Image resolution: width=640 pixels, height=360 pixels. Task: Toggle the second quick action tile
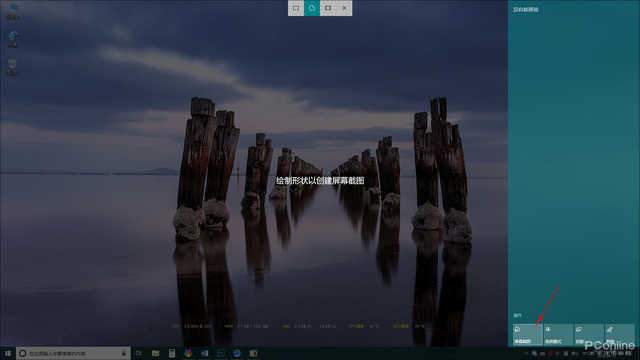click(558, 335)
